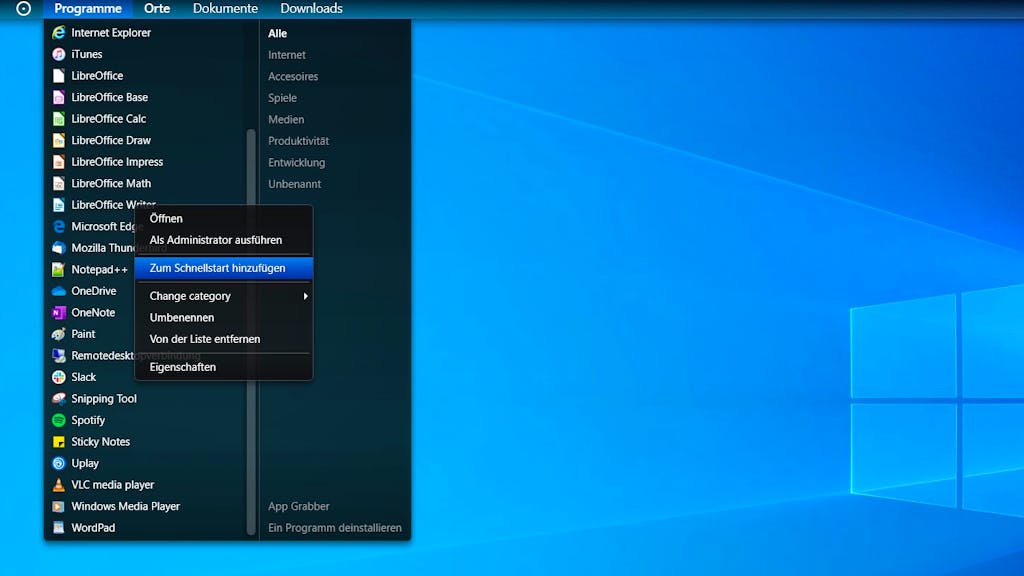The width and height of the screenshot is (1024, 576).
Task: Open LibreOffice Impress via its icon
Action: coord(59,162)
